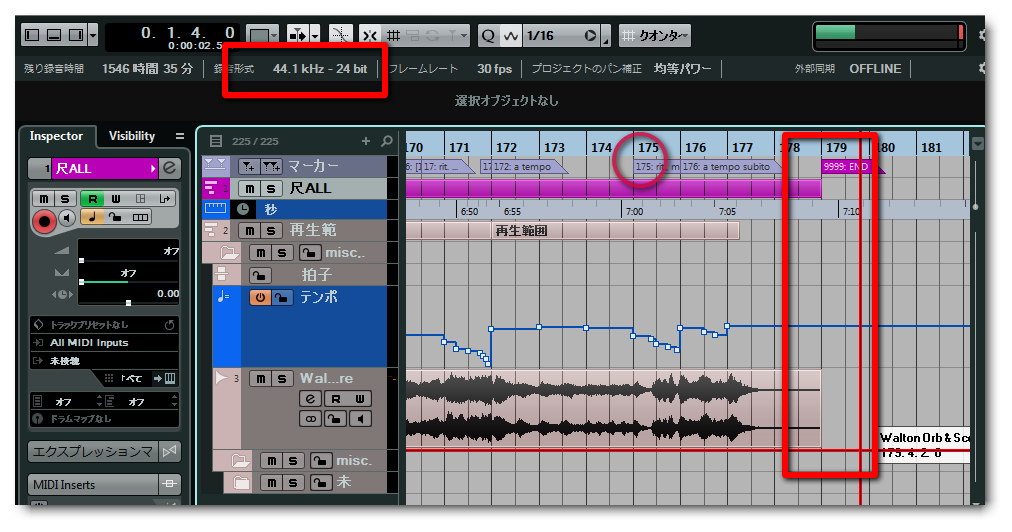Toggle the left zone window layout button
The width and height of the screenshot is (1012, 532).
click(x=32, y=35)
